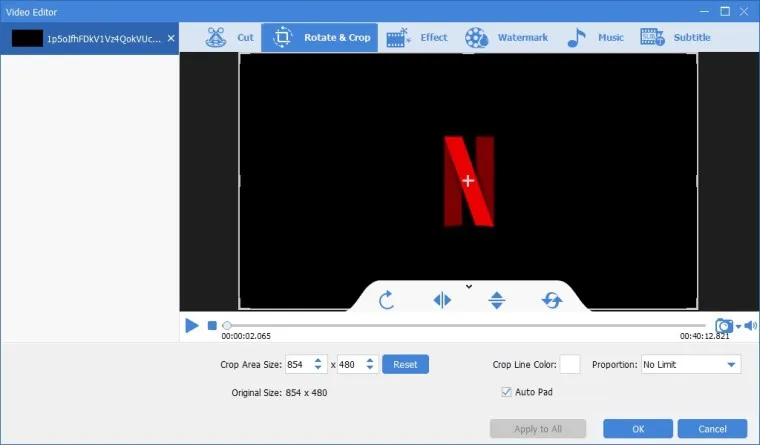Flip the video horizontally
The image size is (760, 445).
[442, 300]
